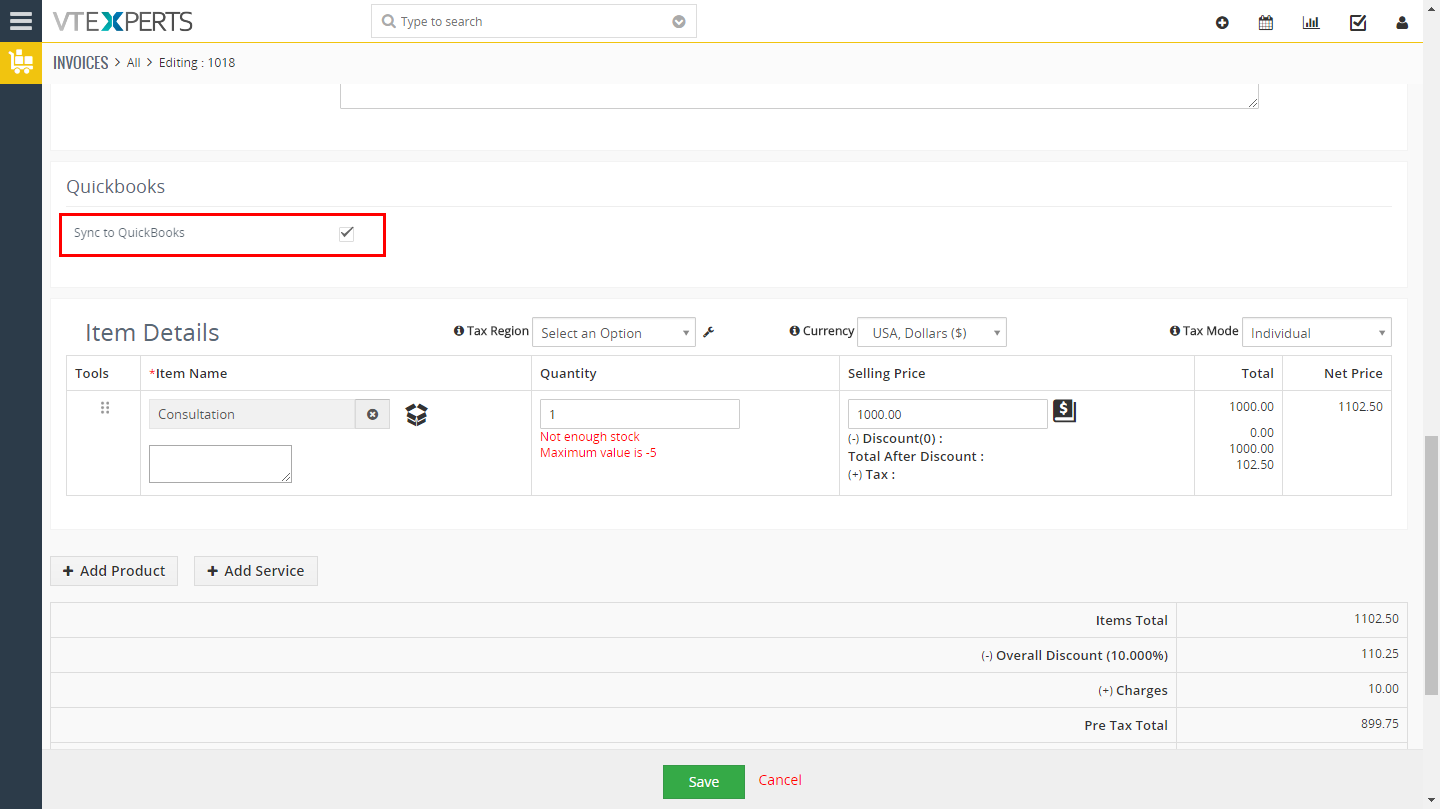Click the Selling Price column header

click(x=887, y=373)
